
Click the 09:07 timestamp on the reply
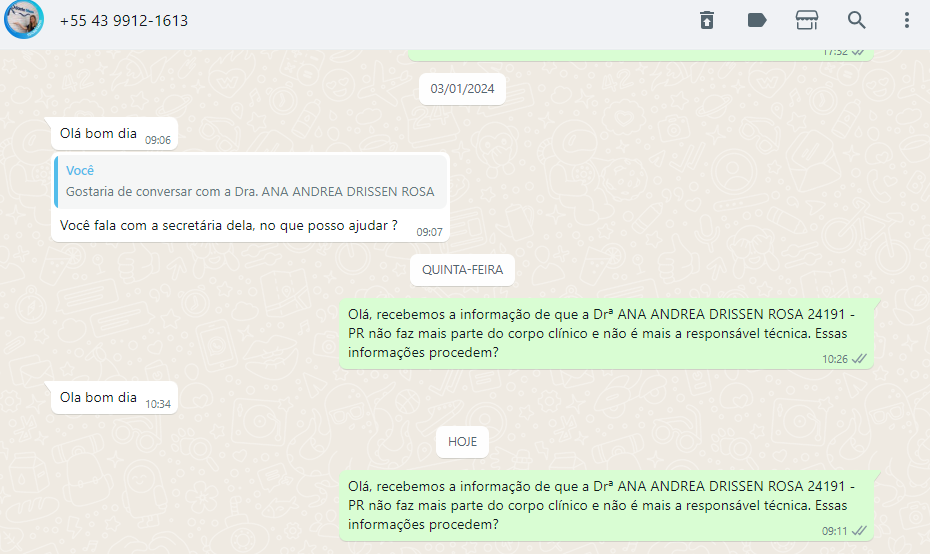click(x=429, y=232)
